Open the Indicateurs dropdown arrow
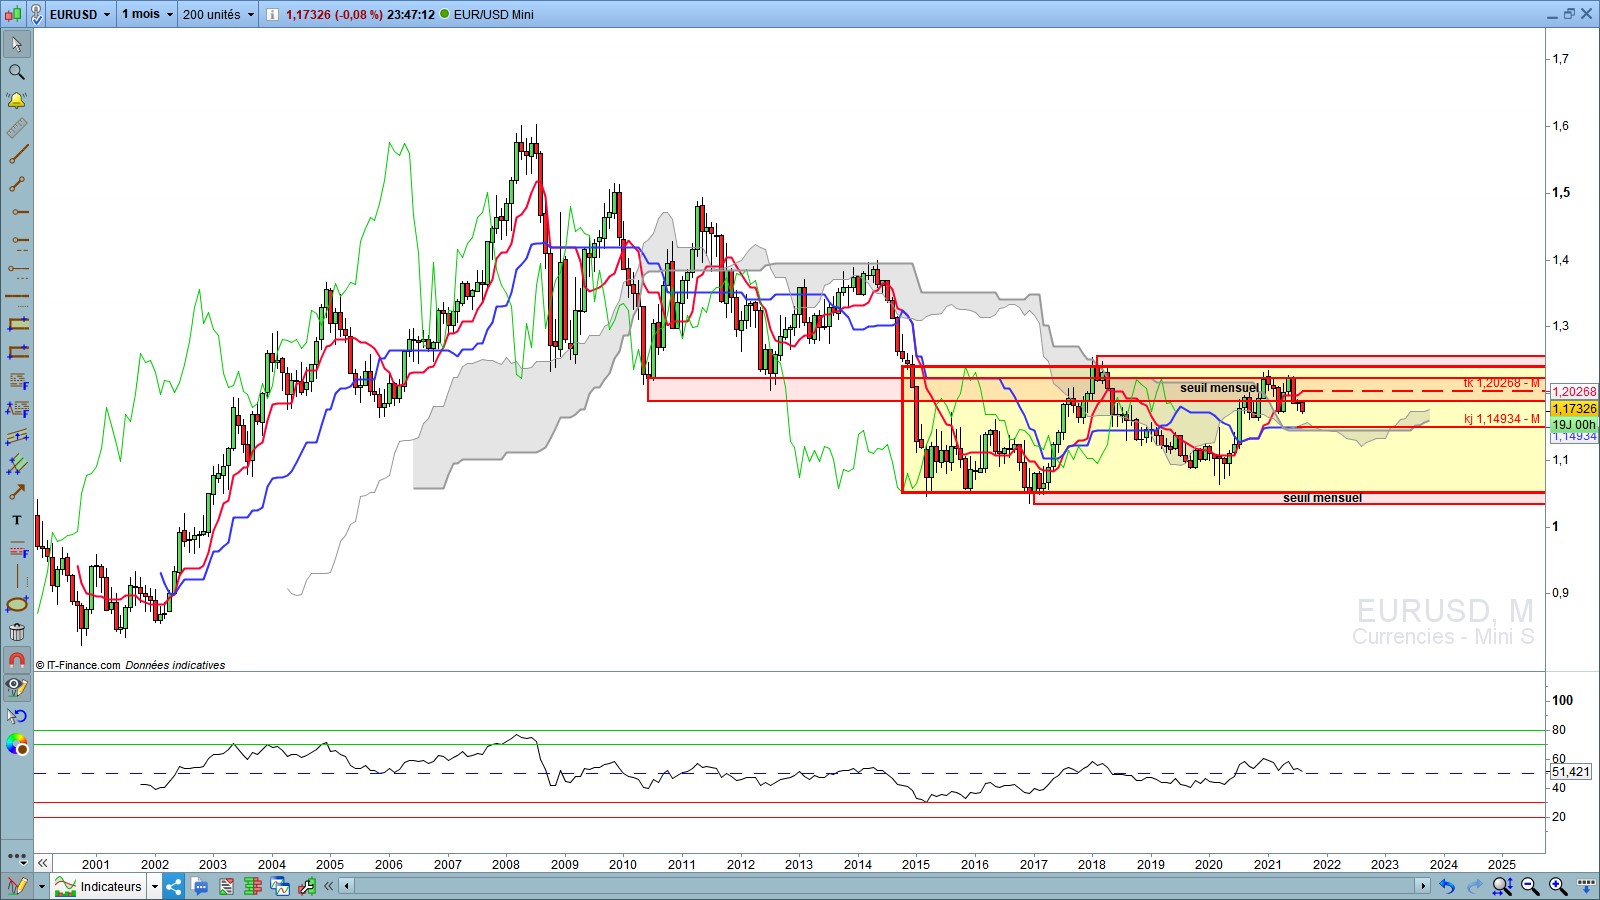The width and height of the screenshot is (1600, 900). tap(155, 886)
